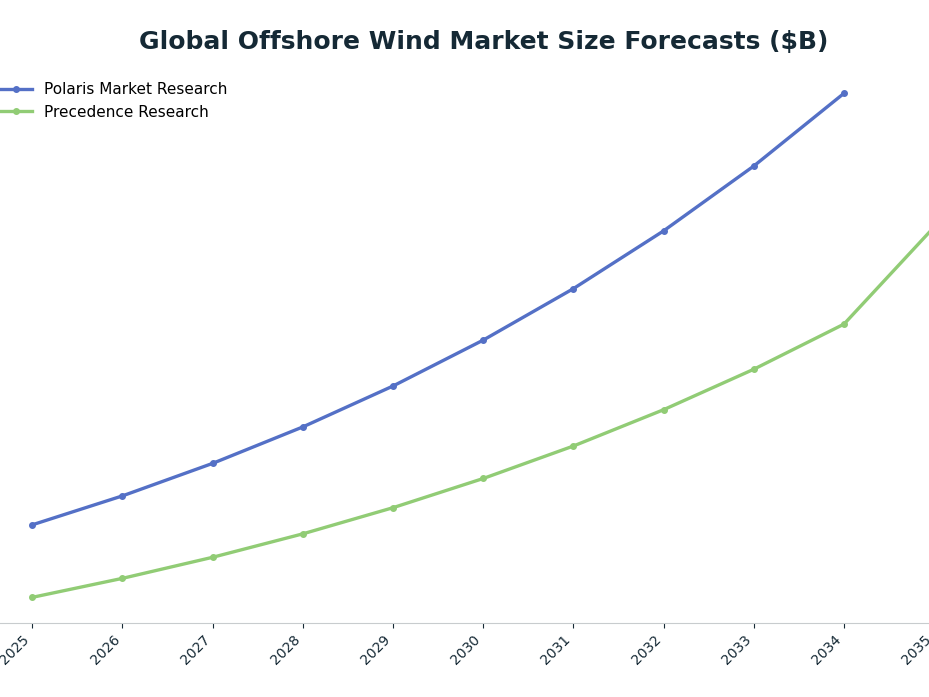Viewport: 929px width, 697px height.
Task: Select Polaris data point for 2033
Action: tap(754, 167)
